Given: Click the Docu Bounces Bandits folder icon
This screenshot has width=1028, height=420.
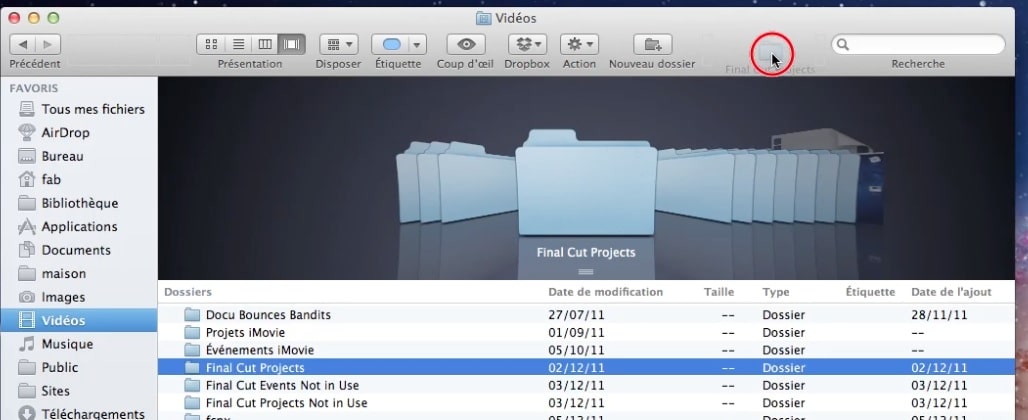Looking at the screenshot, I should (192, 315).
